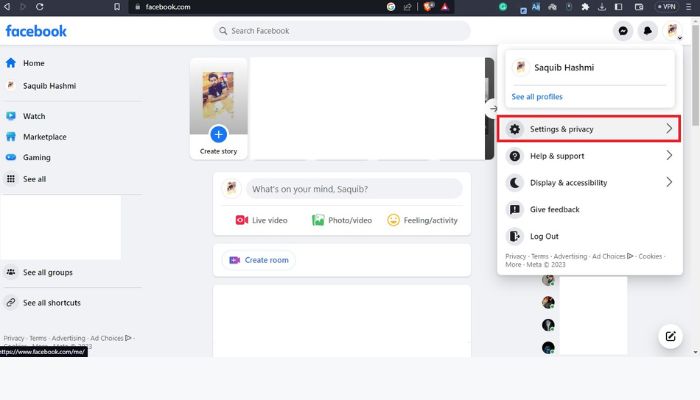Open Settings & privacy menu item
Image resolution: width=700 pixels, height=400 pixels.
pos(589,129)
